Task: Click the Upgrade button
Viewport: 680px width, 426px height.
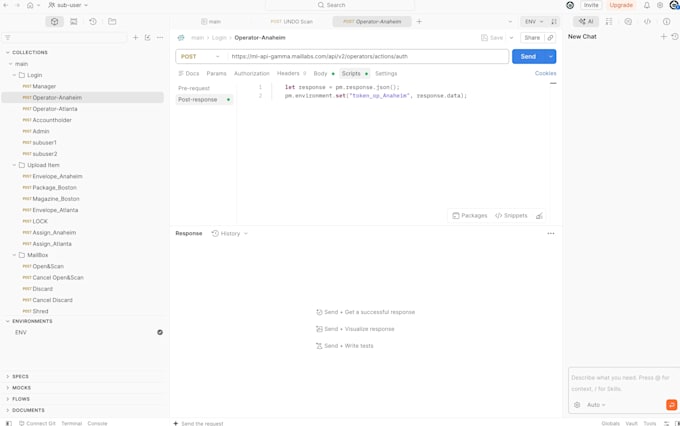Action: pos(621,5)
